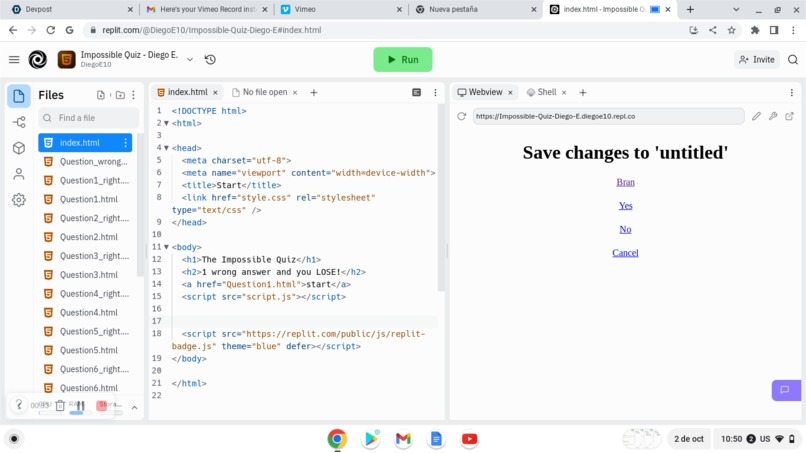The image size is (806, 453).
Task: Open the ChromeOS launcher button
Action: tap(14, 439)
